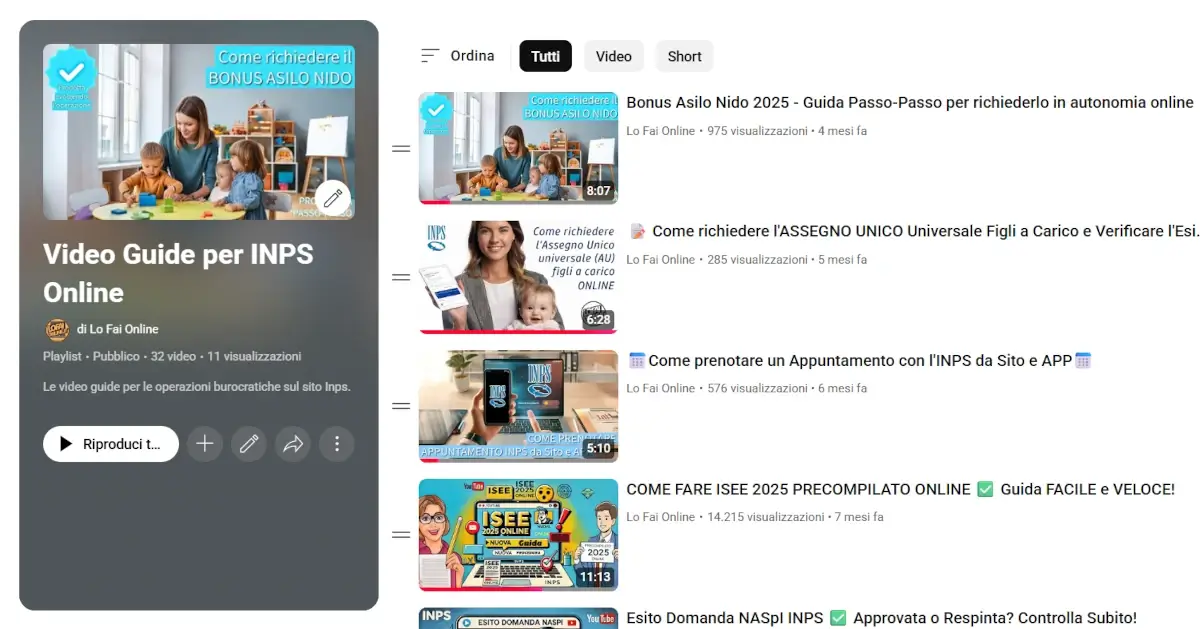Select the Video filter chip
The height and width of the screenshot is (629, 1200).
(x=614, y=56)
